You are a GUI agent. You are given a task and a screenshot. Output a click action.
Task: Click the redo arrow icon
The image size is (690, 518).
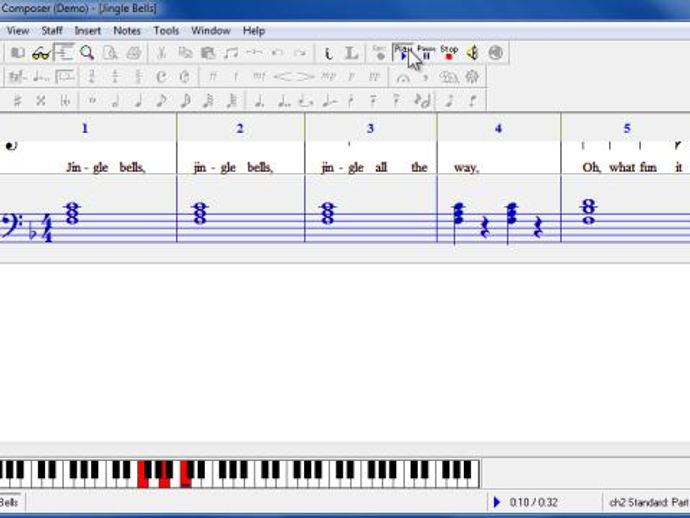click(301, 53)
